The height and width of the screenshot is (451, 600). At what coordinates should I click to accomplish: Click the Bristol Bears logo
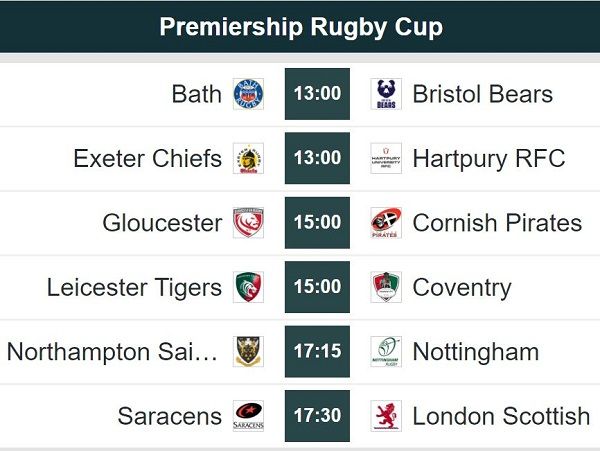[386, 94]
